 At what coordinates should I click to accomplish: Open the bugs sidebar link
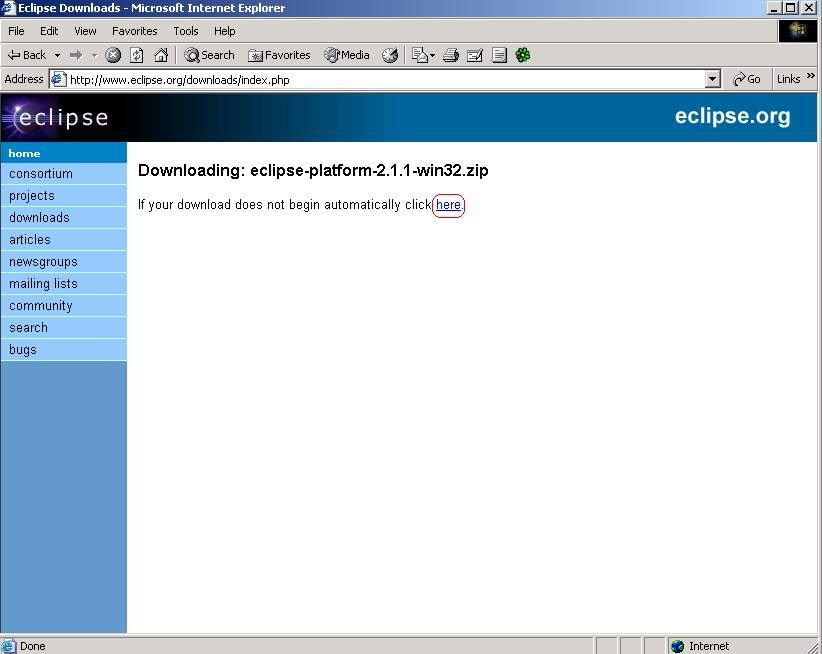[63, 350]
